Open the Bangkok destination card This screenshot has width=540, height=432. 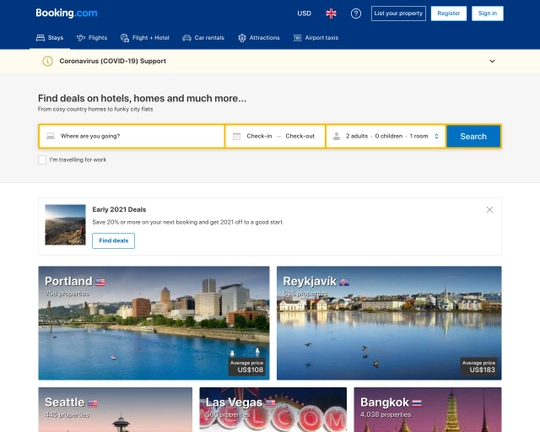point(428,410)
